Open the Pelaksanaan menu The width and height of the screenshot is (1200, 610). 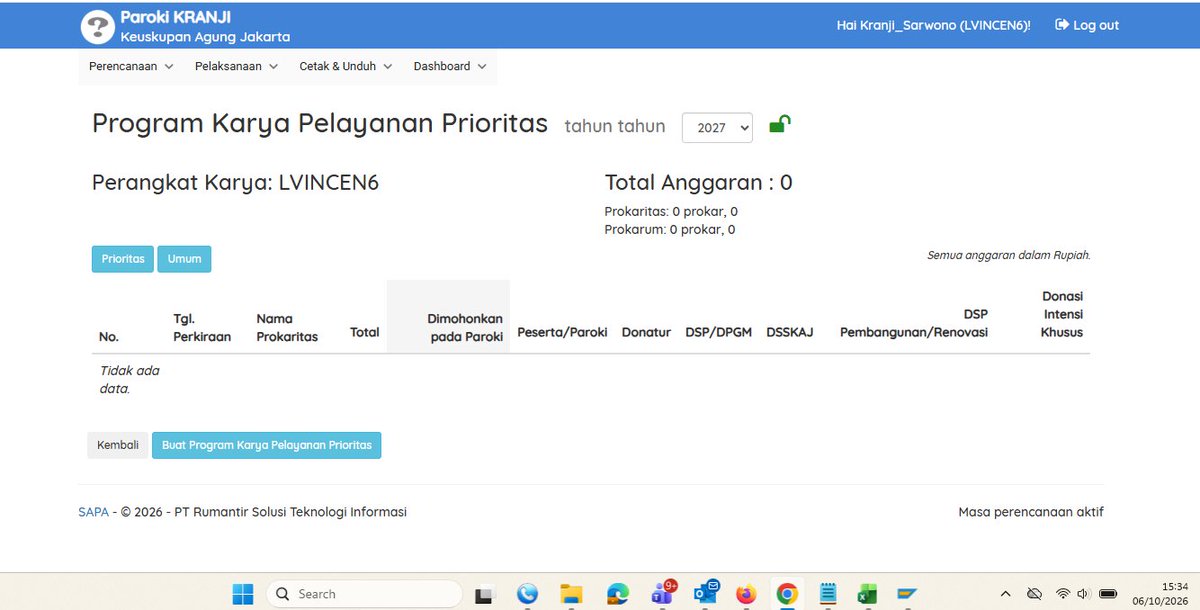click(237, 66)
